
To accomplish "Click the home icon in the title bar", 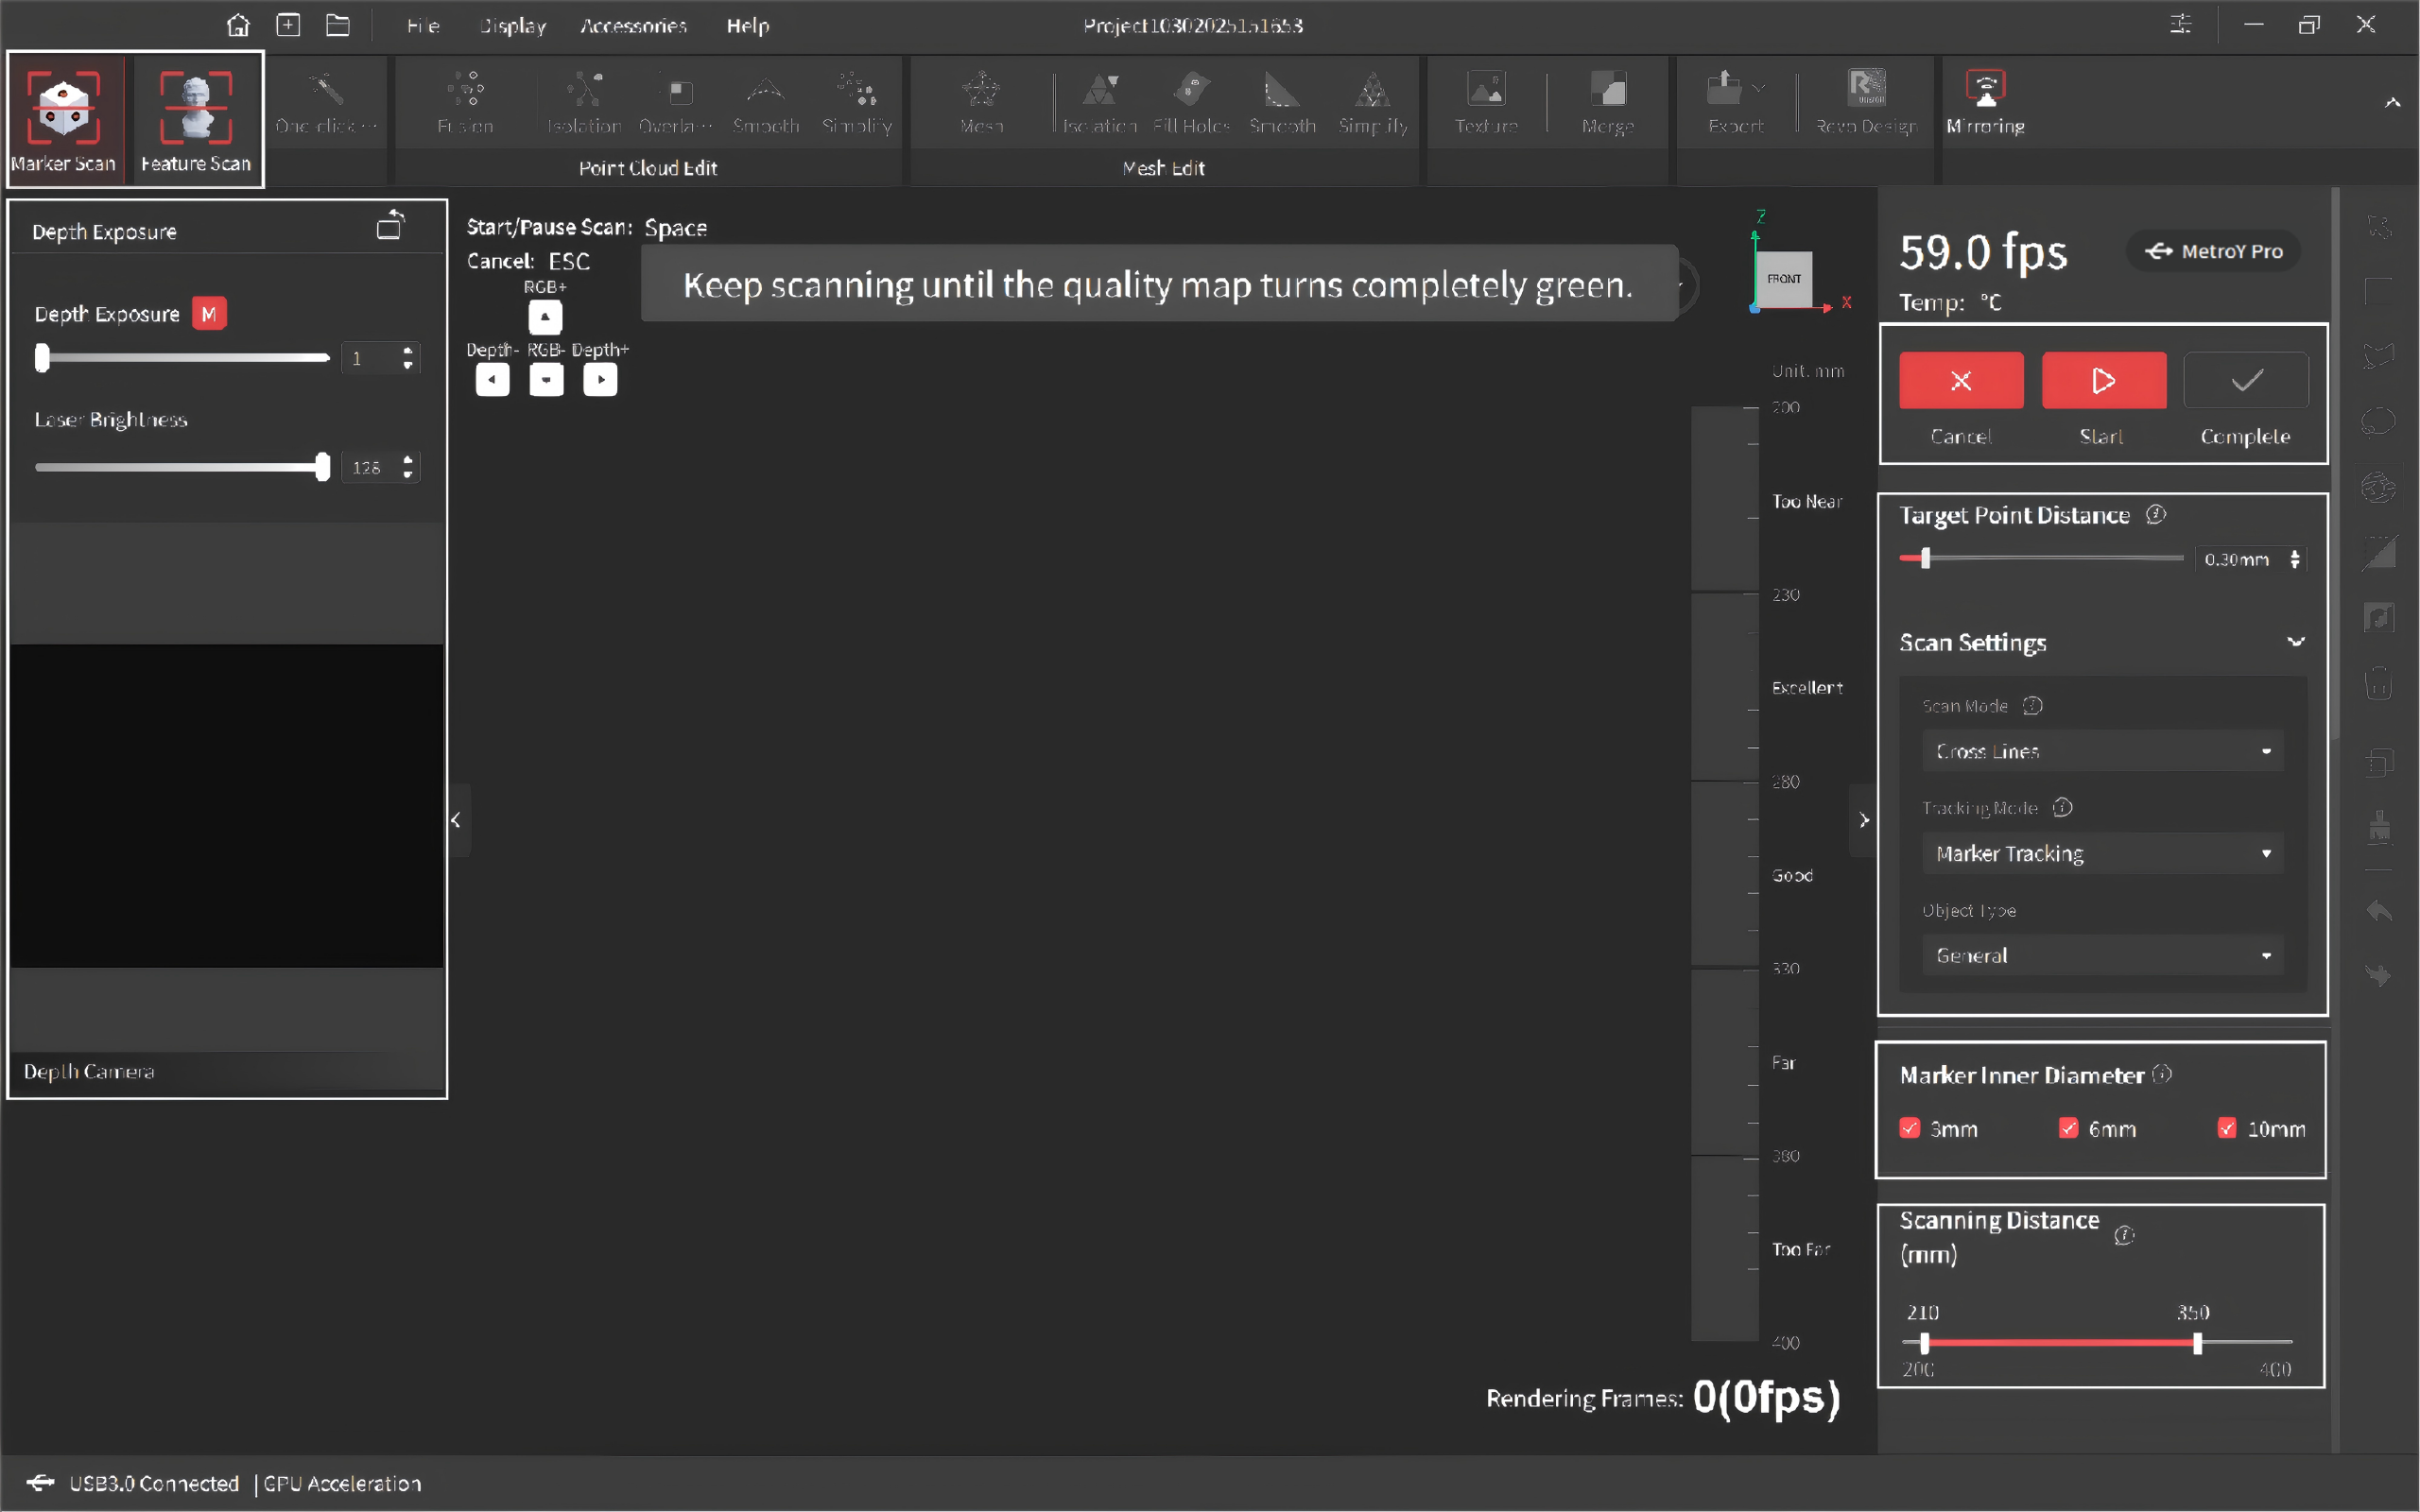I will click(238, 25).
